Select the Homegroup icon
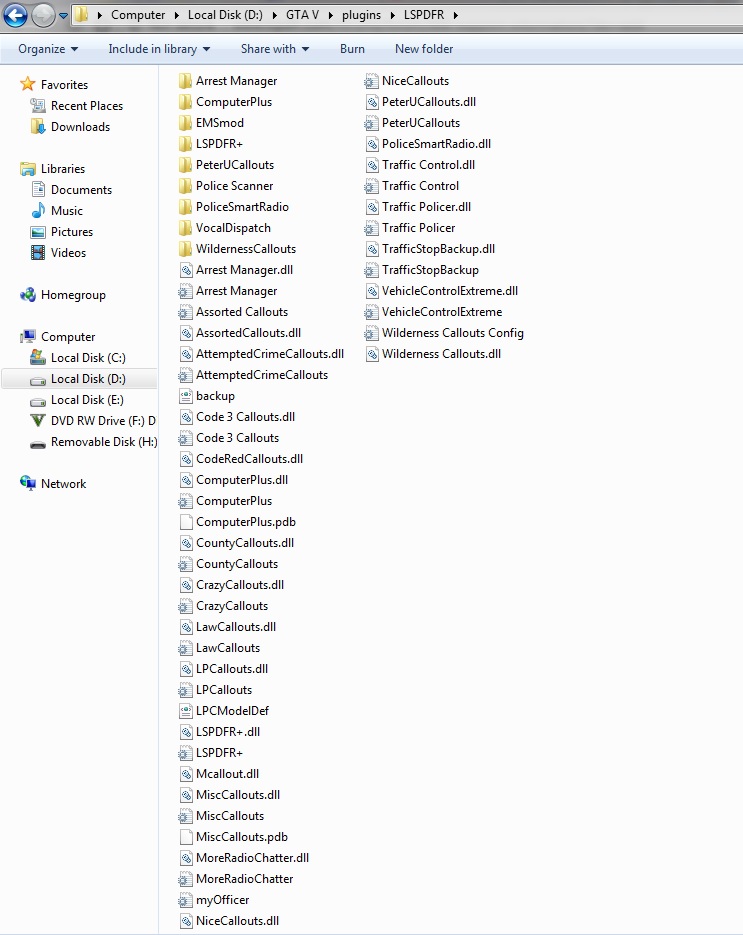The width and height of the screenshot is (743, 935). 27,295
